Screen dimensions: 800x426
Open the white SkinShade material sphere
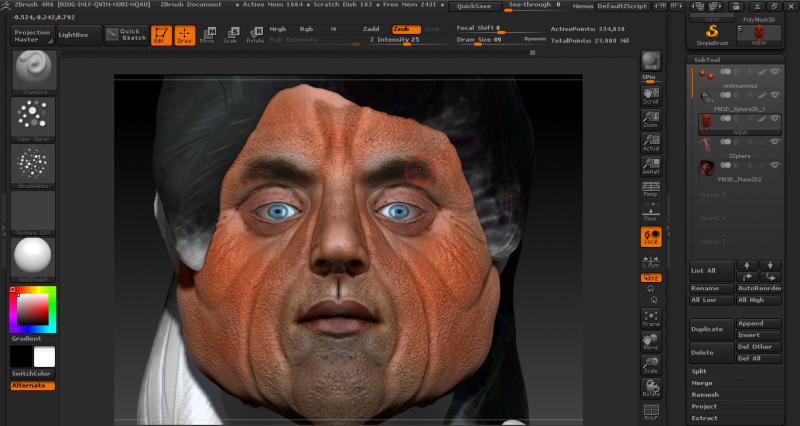pyautogui.click(x=33, y=259)
